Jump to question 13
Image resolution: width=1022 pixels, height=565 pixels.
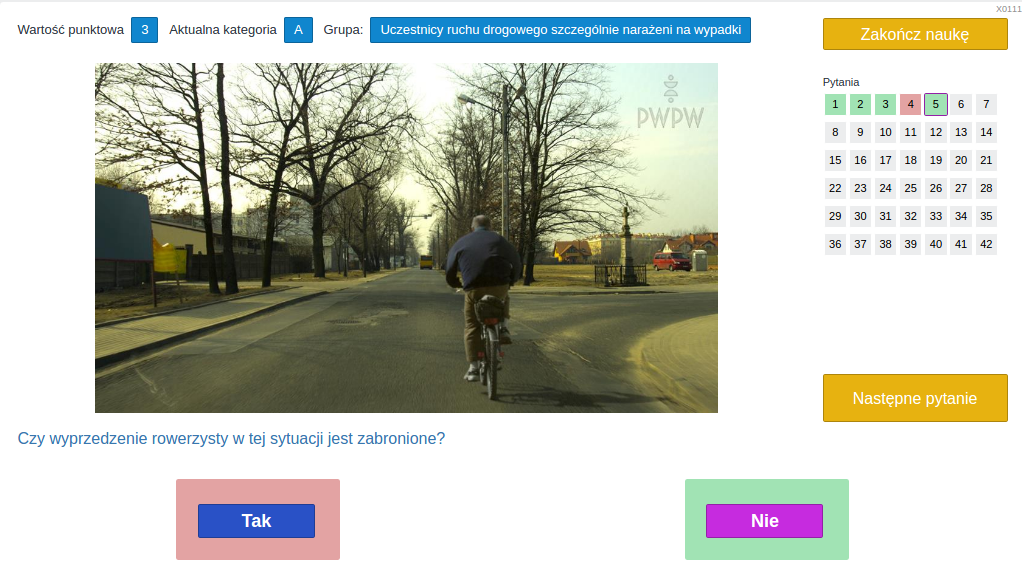click(961, 132)
